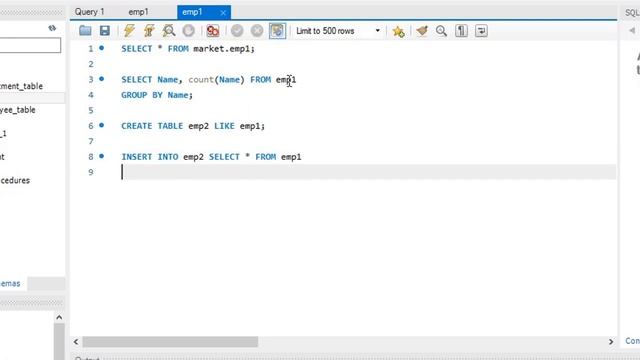Rollback transaction X icon
The height and width of the screenshot is (360, 640).
[x=257, y=31]
